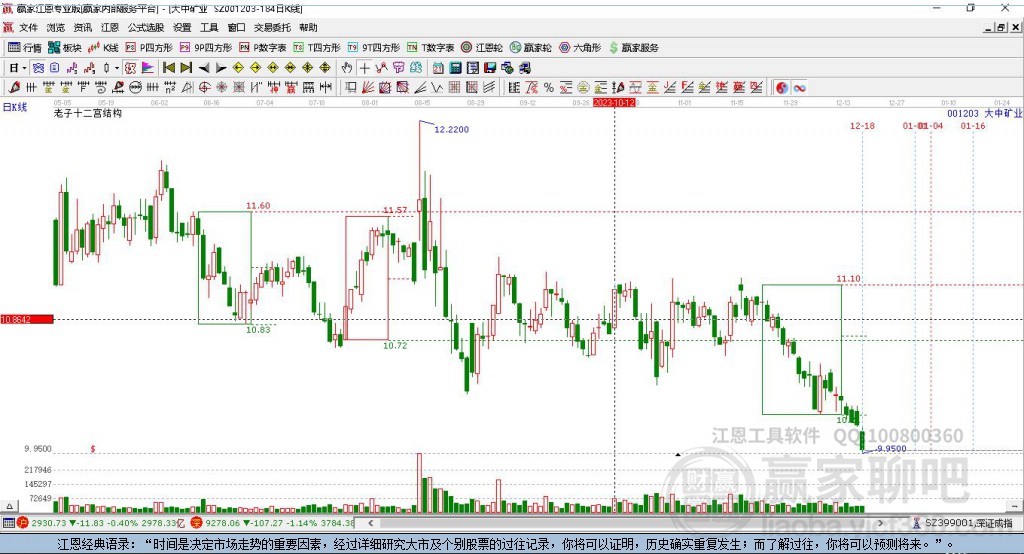The image size is (1024, 554).
Task: Open the T四方形 tool
Action: [x=317, y=48]
